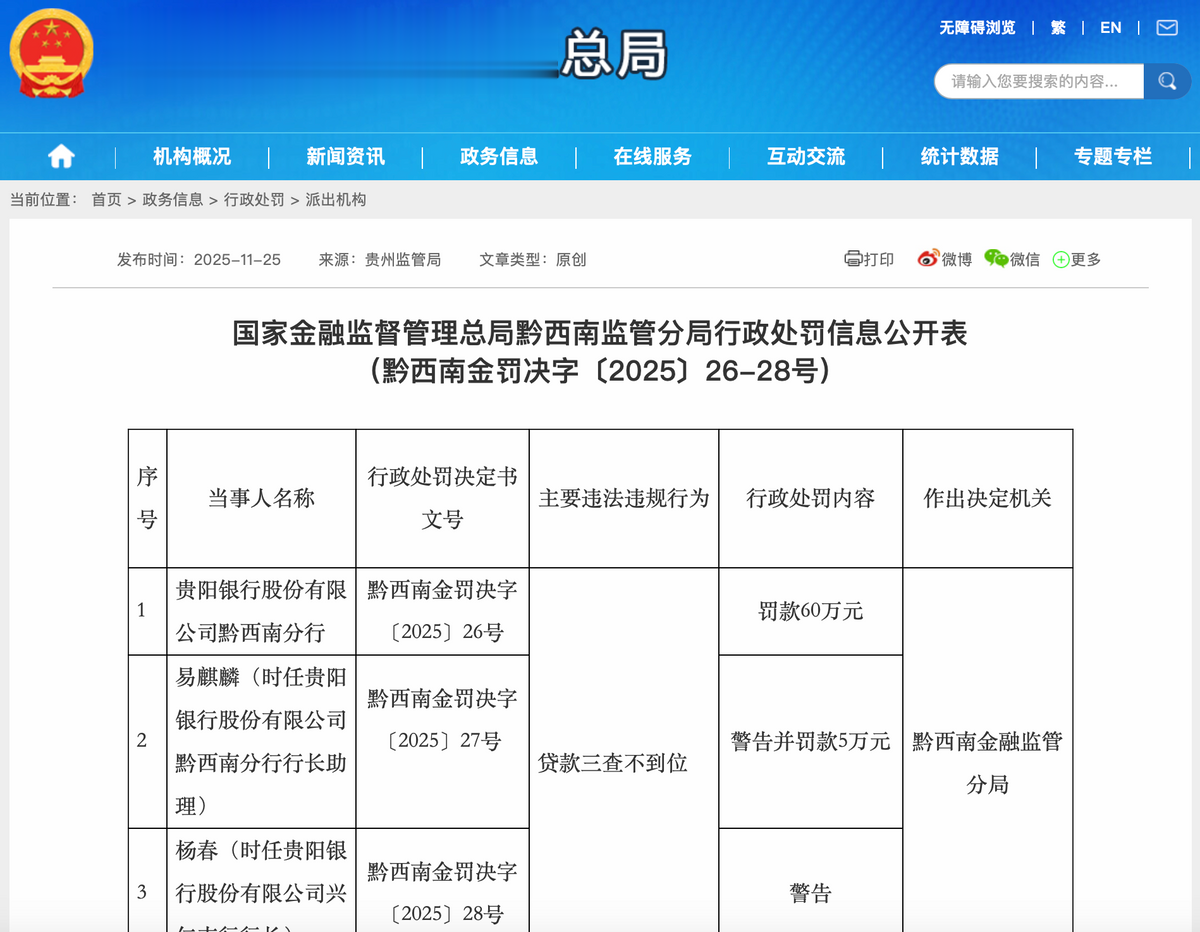This screenshot has height=932, width=1200.
Task: Click the 当前位置 label
Action: pos(44,200)
